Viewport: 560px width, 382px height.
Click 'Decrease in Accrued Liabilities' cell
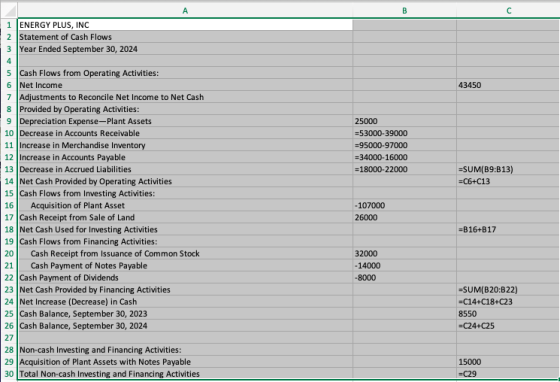(185, 169)
